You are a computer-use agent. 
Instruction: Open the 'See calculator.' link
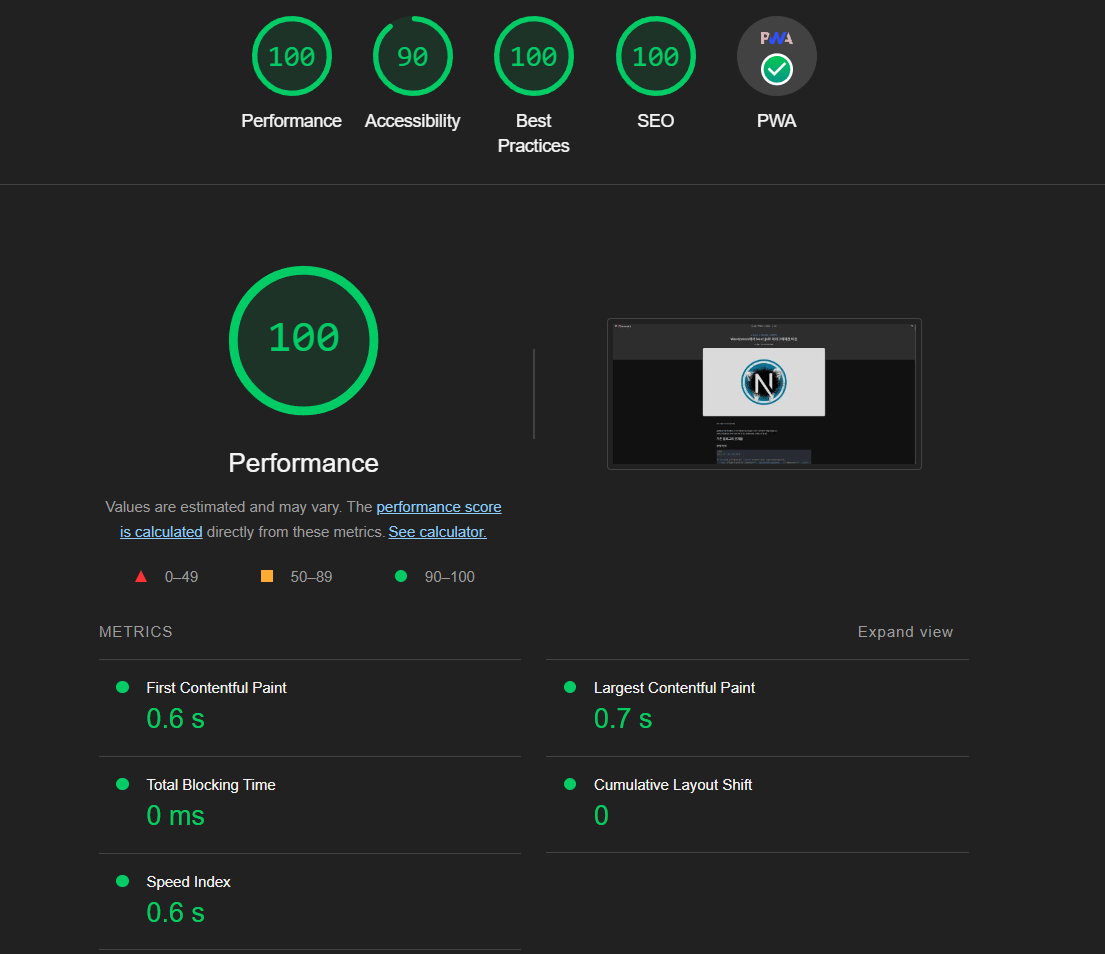(x=437, y=532)
